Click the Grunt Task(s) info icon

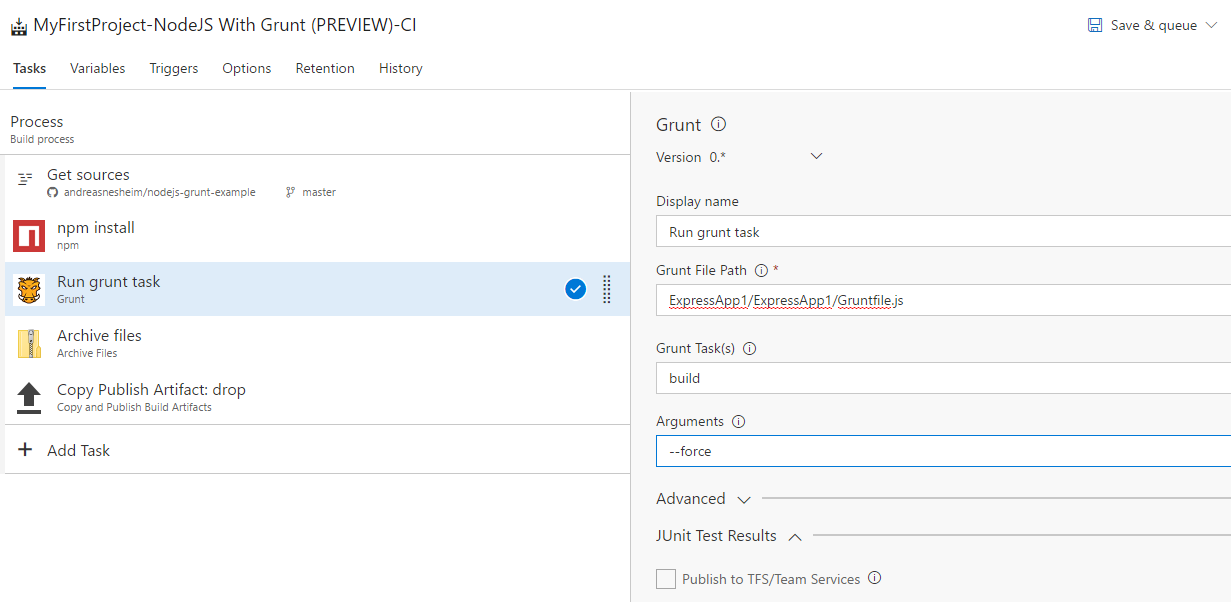(750, 349)
